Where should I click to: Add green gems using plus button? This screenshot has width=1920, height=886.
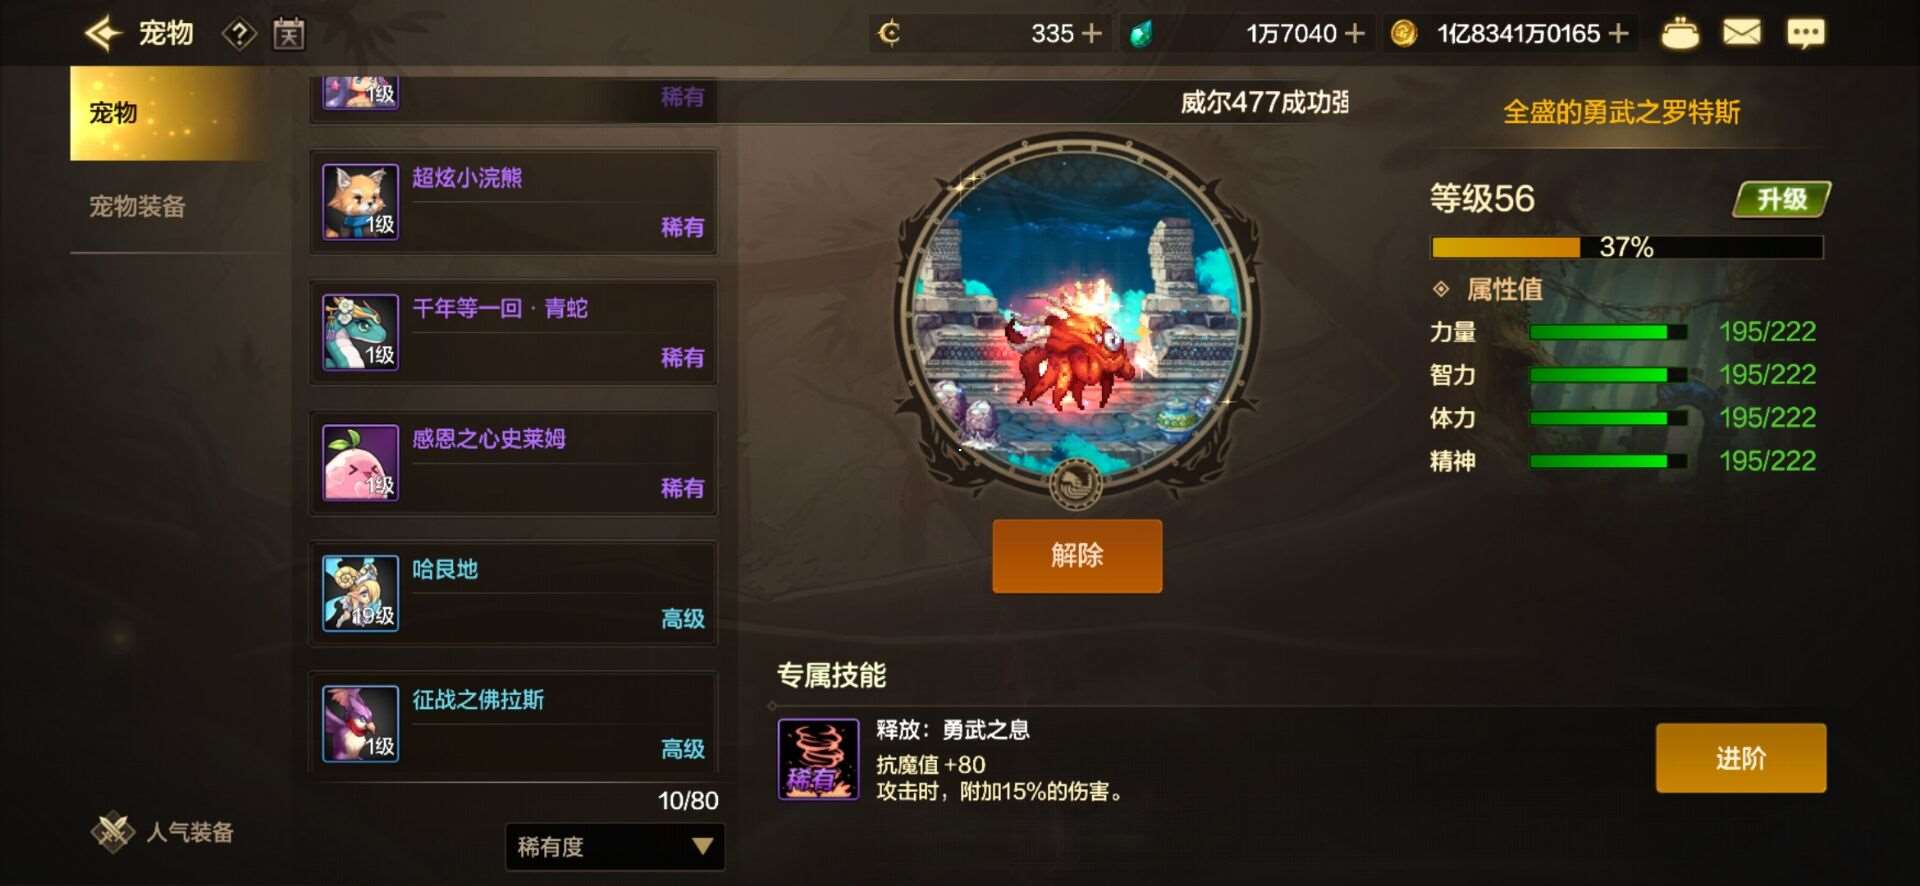[1355, 34]
